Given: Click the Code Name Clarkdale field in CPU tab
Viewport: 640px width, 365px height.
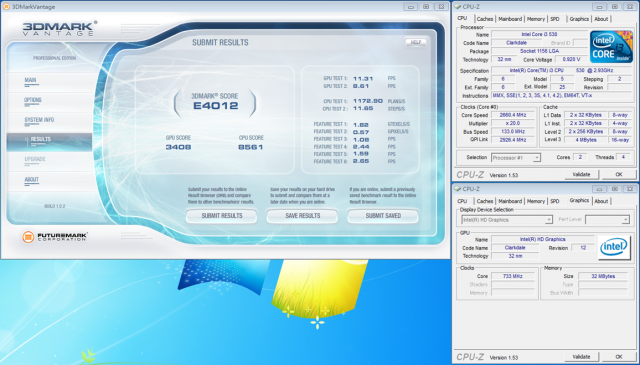Looking at the screenshot, I should click(x=516, y=43).
